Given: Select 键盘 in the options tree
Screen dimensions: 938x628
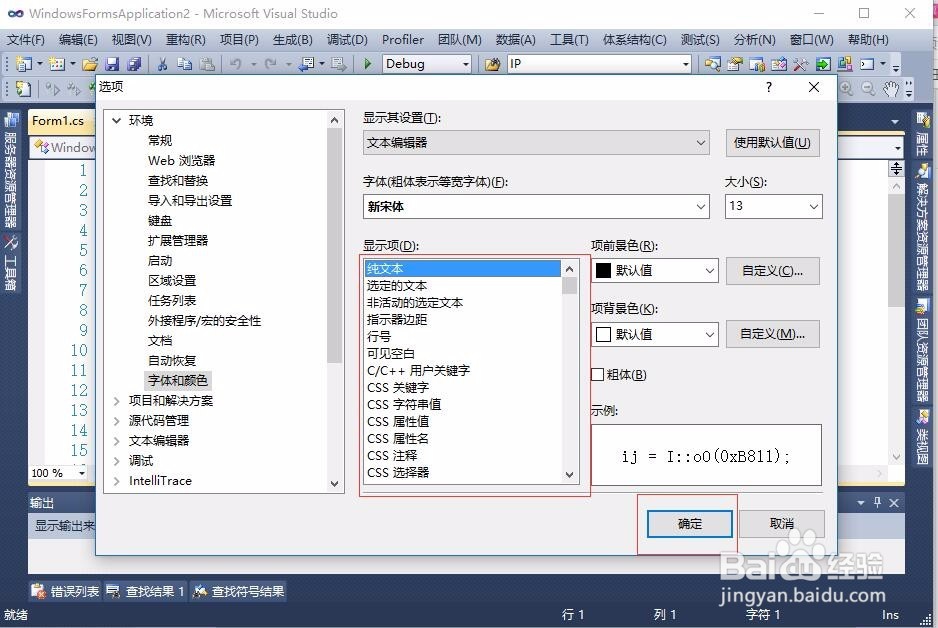Looking at the screenshot, I should 160,221.
